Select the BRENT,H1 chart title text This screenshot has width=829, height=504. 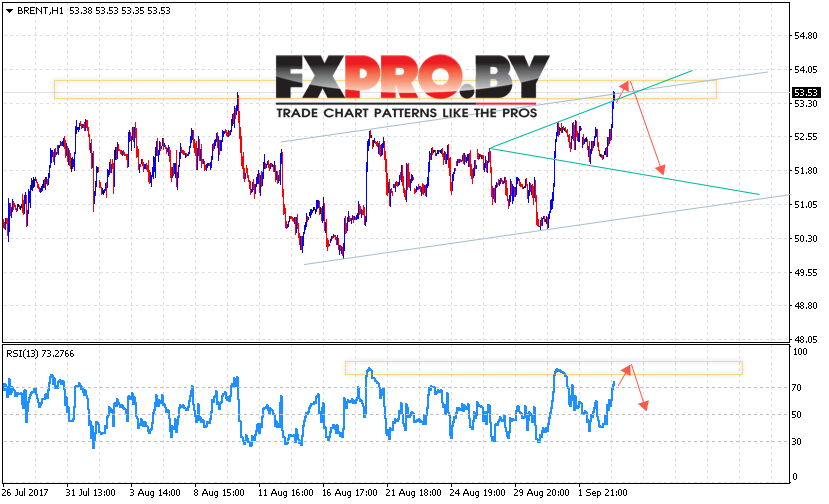click(40, 11)
